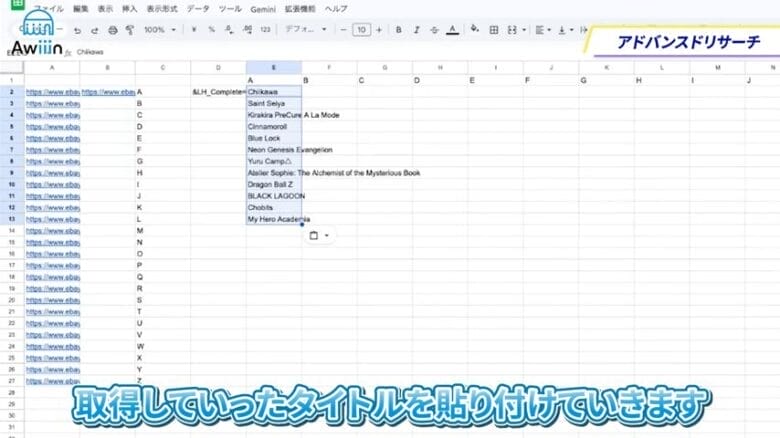The height and width of the screenshot is (438, 780).
Task: Expand the vertical align dropdown arrow
Action: (x=572, y=30)
